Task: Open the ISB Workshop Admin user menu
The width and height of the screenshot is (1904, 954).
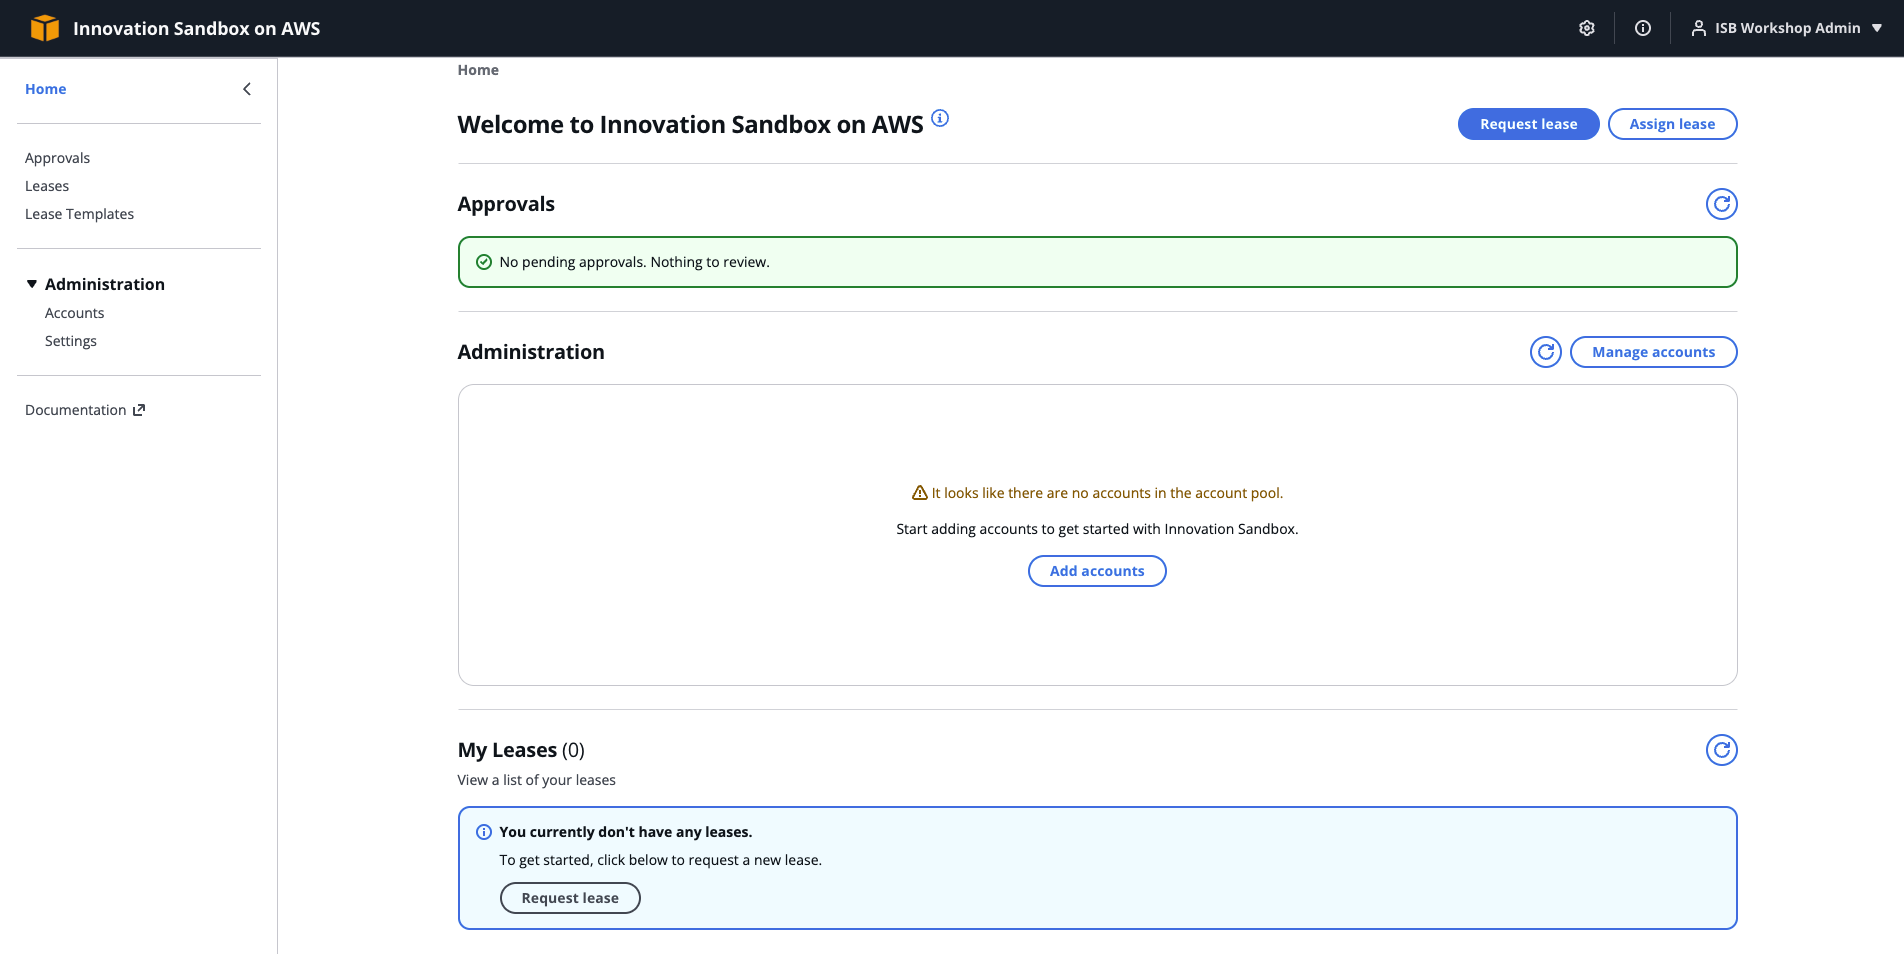Action: (x=1787, y=28)
